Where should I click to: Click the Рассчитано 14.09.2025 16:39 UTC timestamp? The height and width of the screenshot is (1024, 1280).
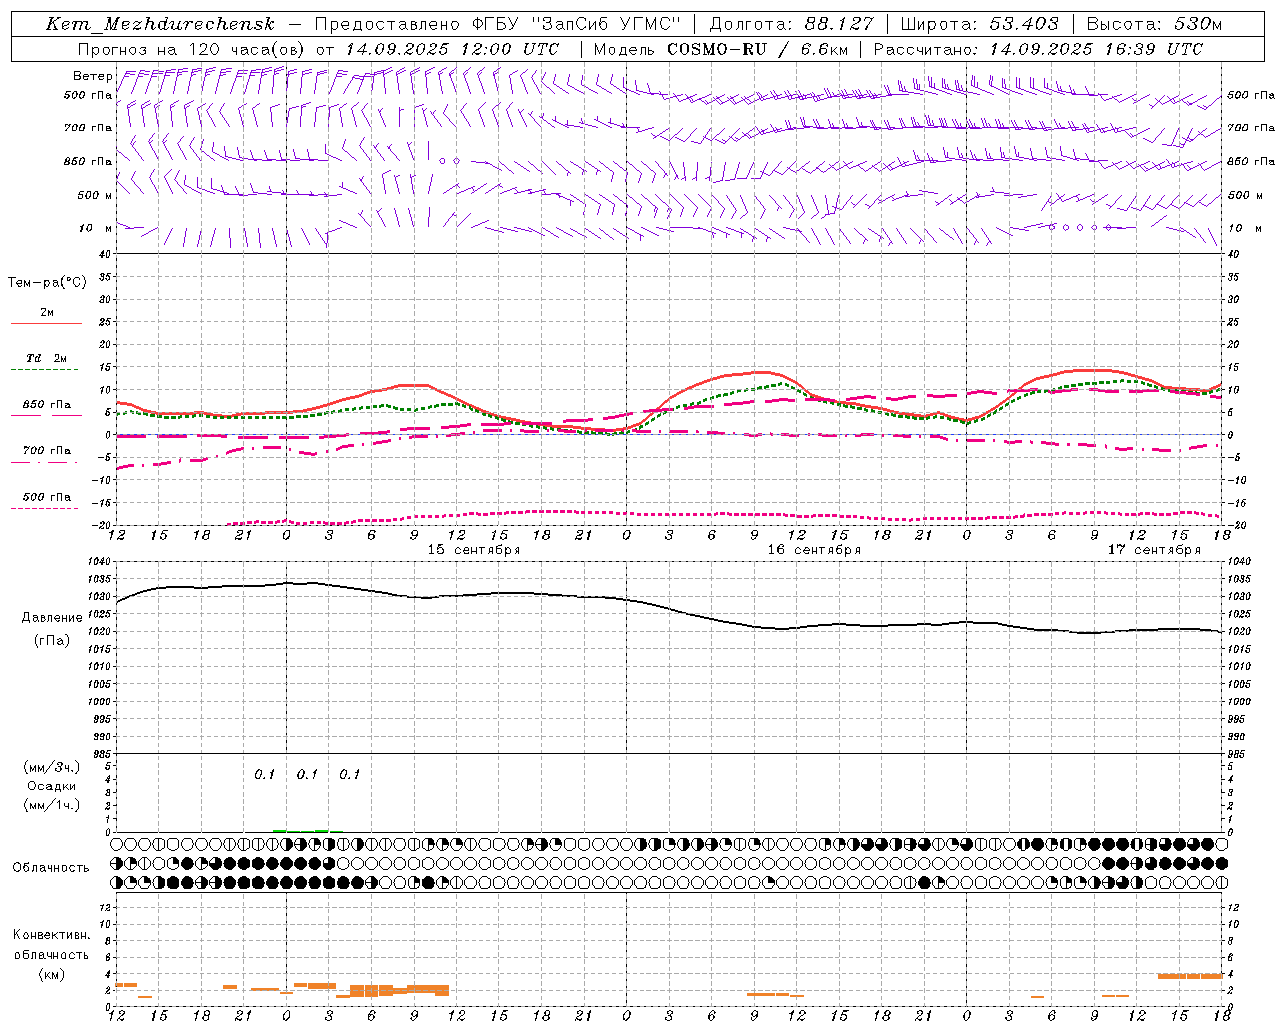1038,49
